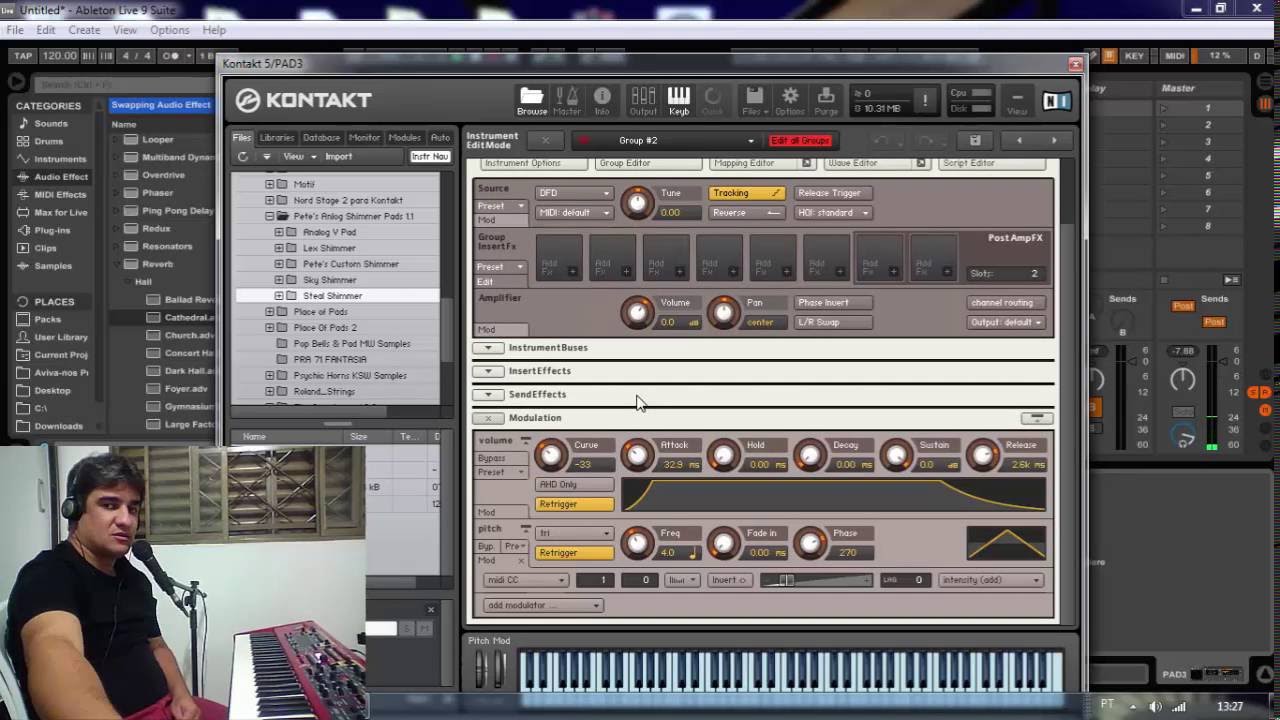
Task: Enable Edit all Groups
Action: [800, 141]
